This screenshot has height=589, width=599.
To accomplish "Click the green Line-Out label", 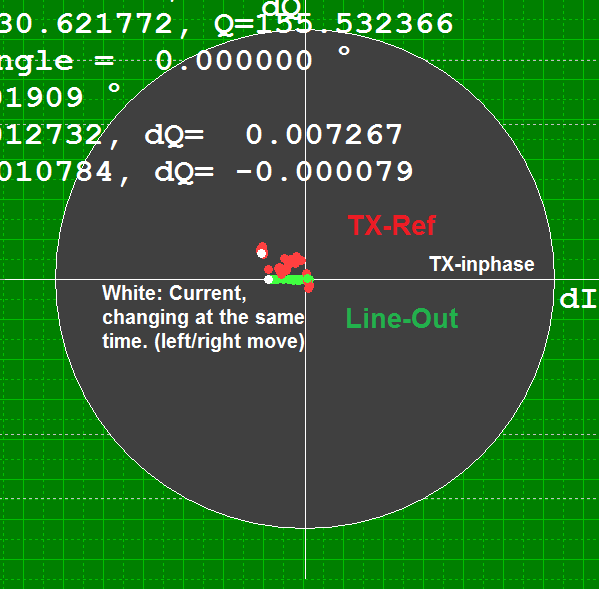I will (401, 318).
